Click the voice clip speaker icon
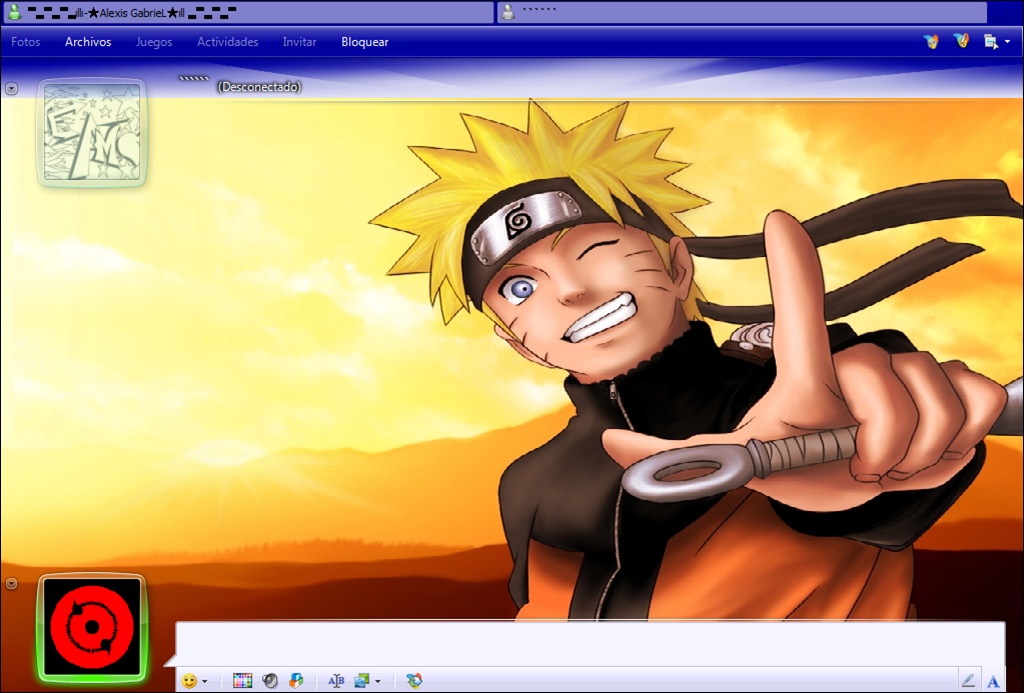 270,681
